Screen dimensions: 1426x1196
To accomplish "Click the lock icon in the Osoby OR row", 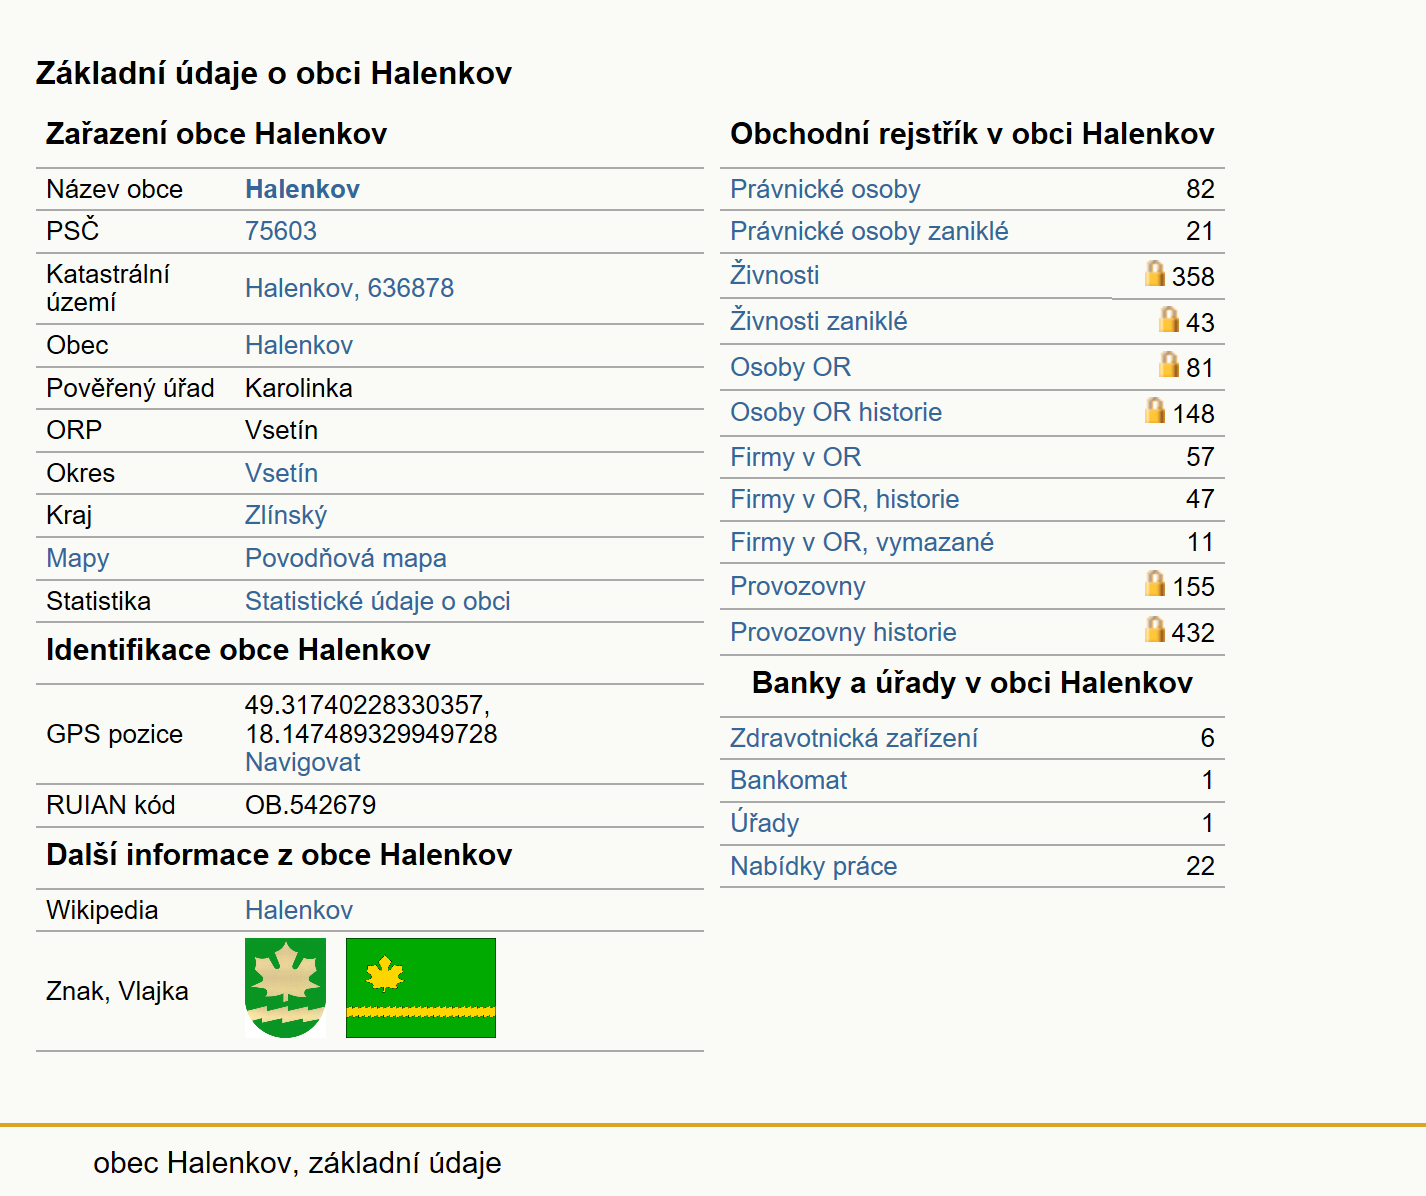I will pyautogui.click(x=1169, y=364).
